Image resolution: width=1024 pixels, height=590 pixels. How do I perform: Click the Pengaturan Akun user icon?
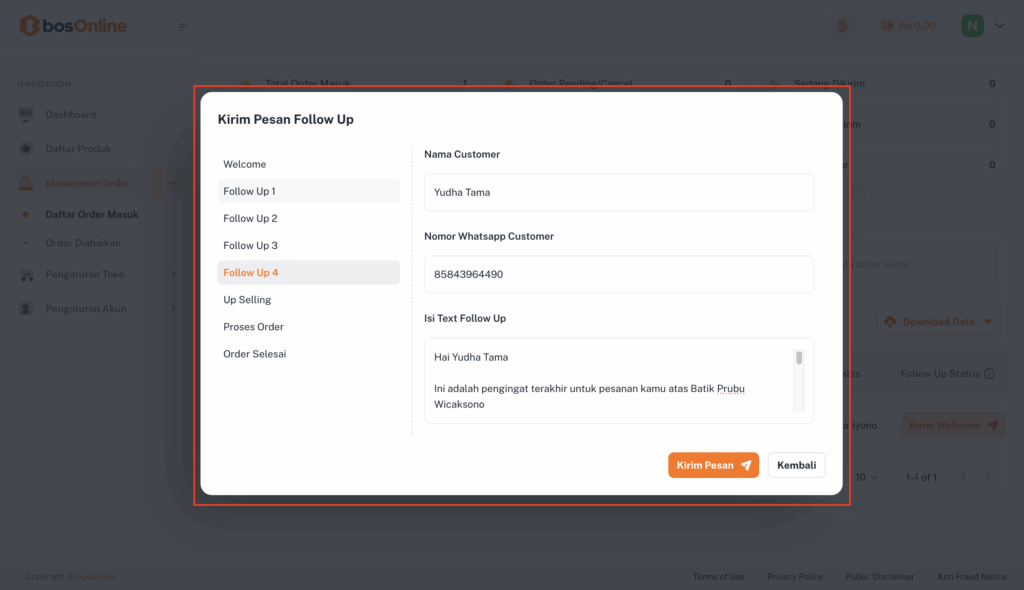coord(26,309)
